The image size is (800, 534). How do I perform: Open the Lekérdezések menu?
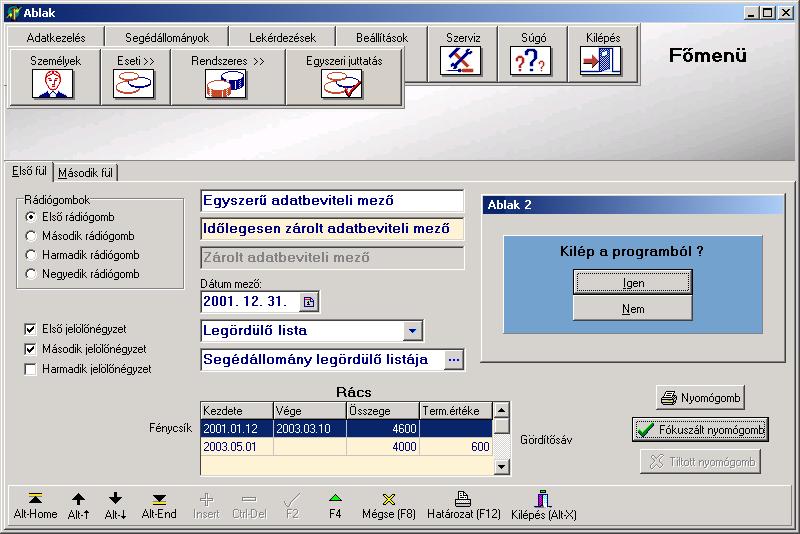[282, 38]
